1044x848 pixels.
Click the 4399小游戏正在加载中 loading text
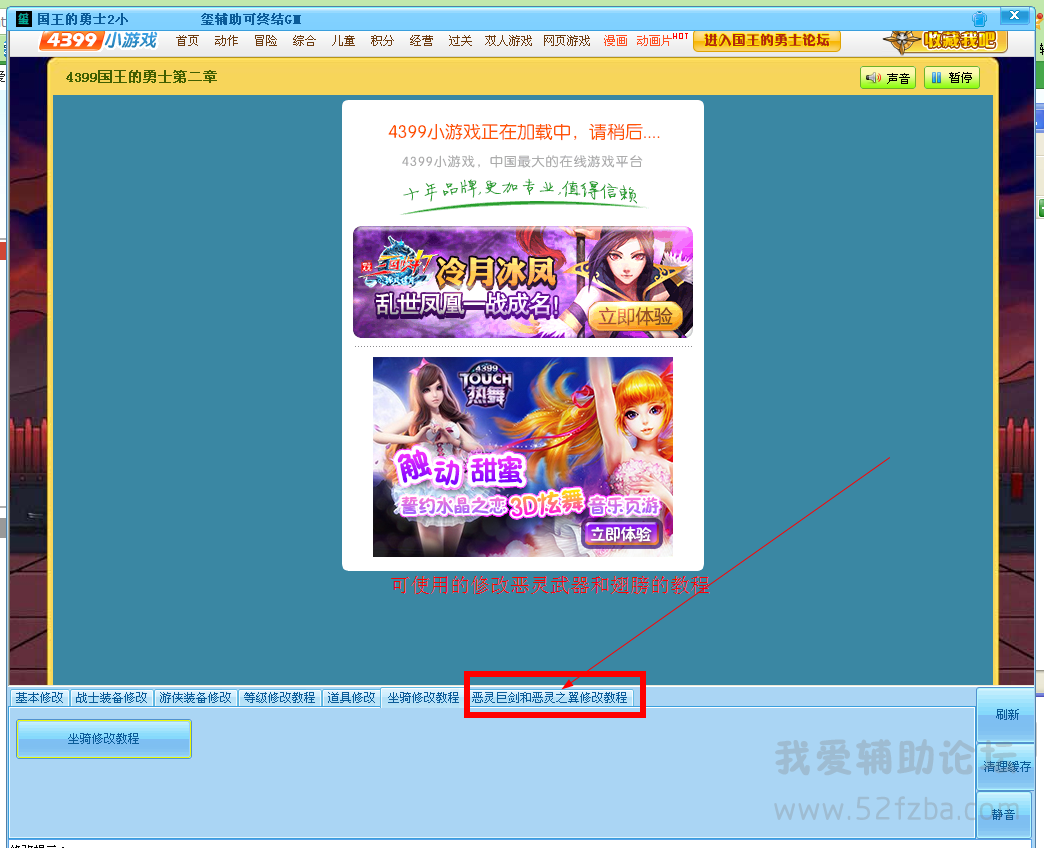click(524, 132)
